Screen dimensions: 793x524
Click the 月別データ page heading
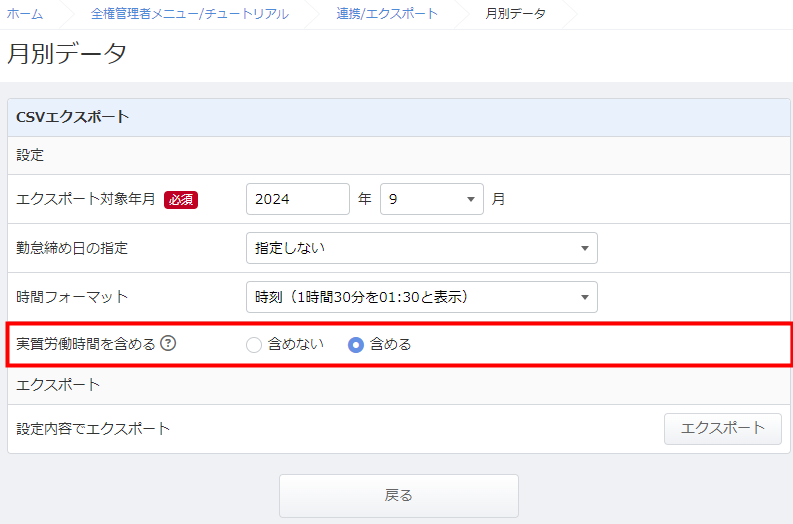67,54
